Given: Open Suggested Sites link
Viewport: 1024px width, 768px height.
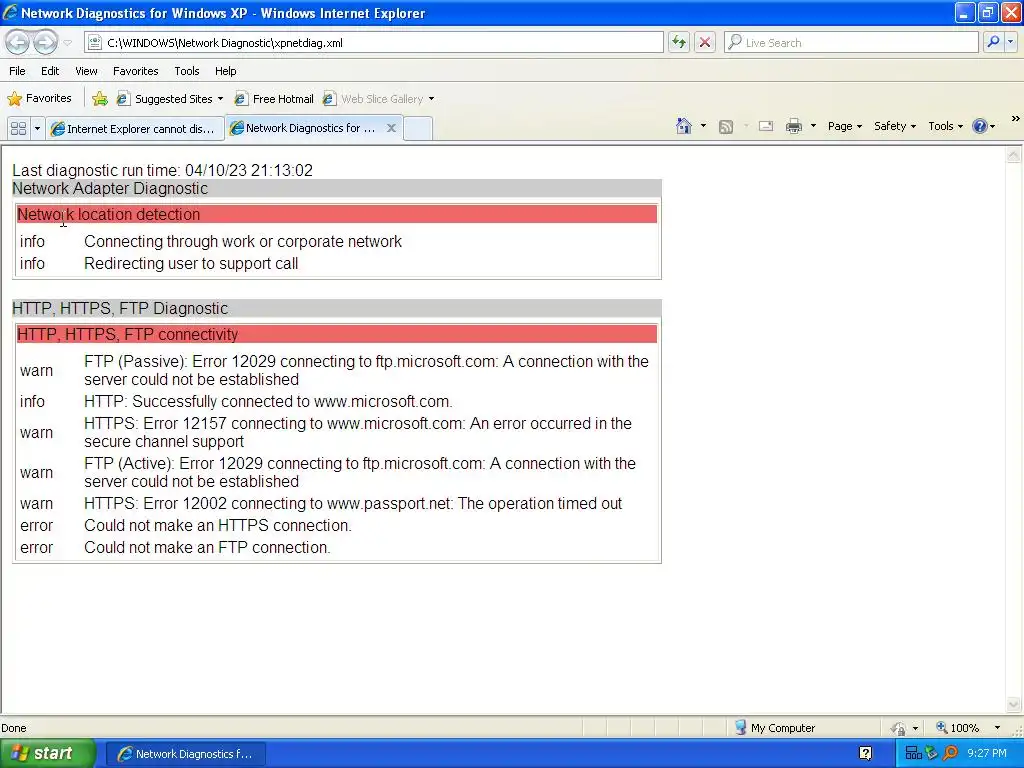Looking at the screenshot, I should [165, 99].
